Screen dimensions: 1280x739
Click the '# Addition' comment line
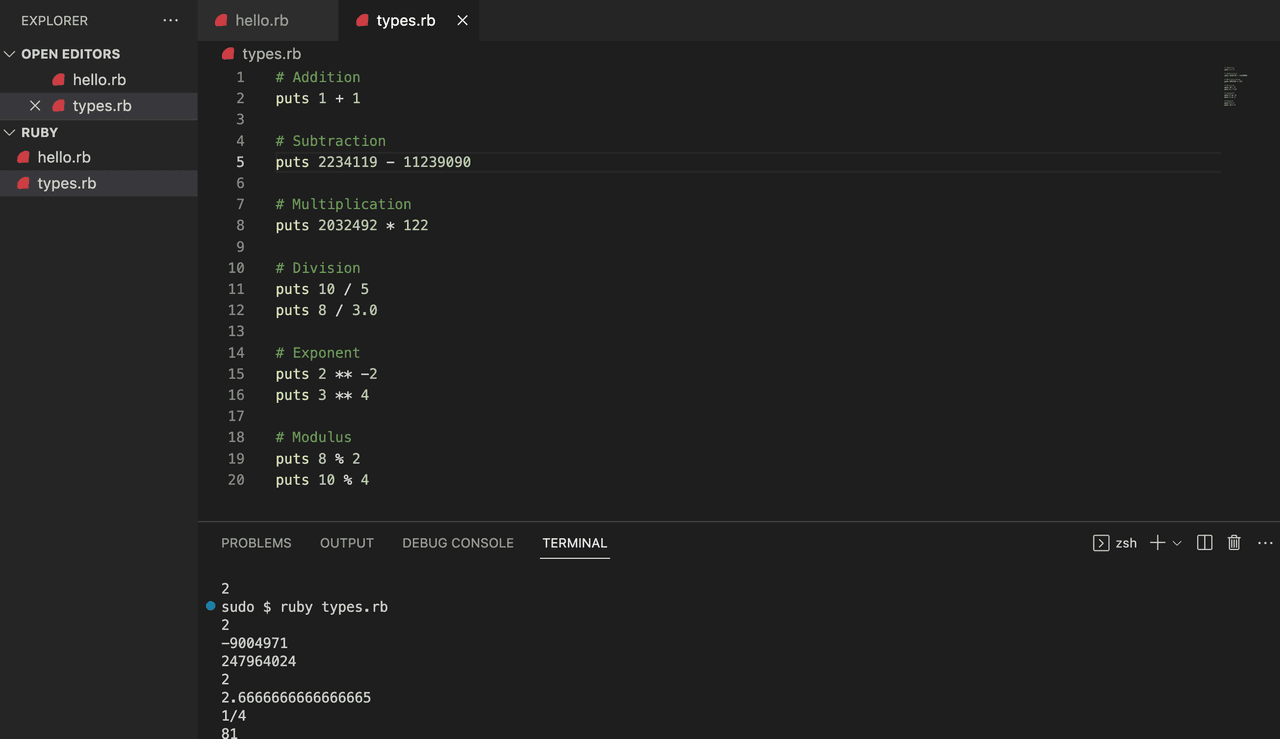point(318,77)
